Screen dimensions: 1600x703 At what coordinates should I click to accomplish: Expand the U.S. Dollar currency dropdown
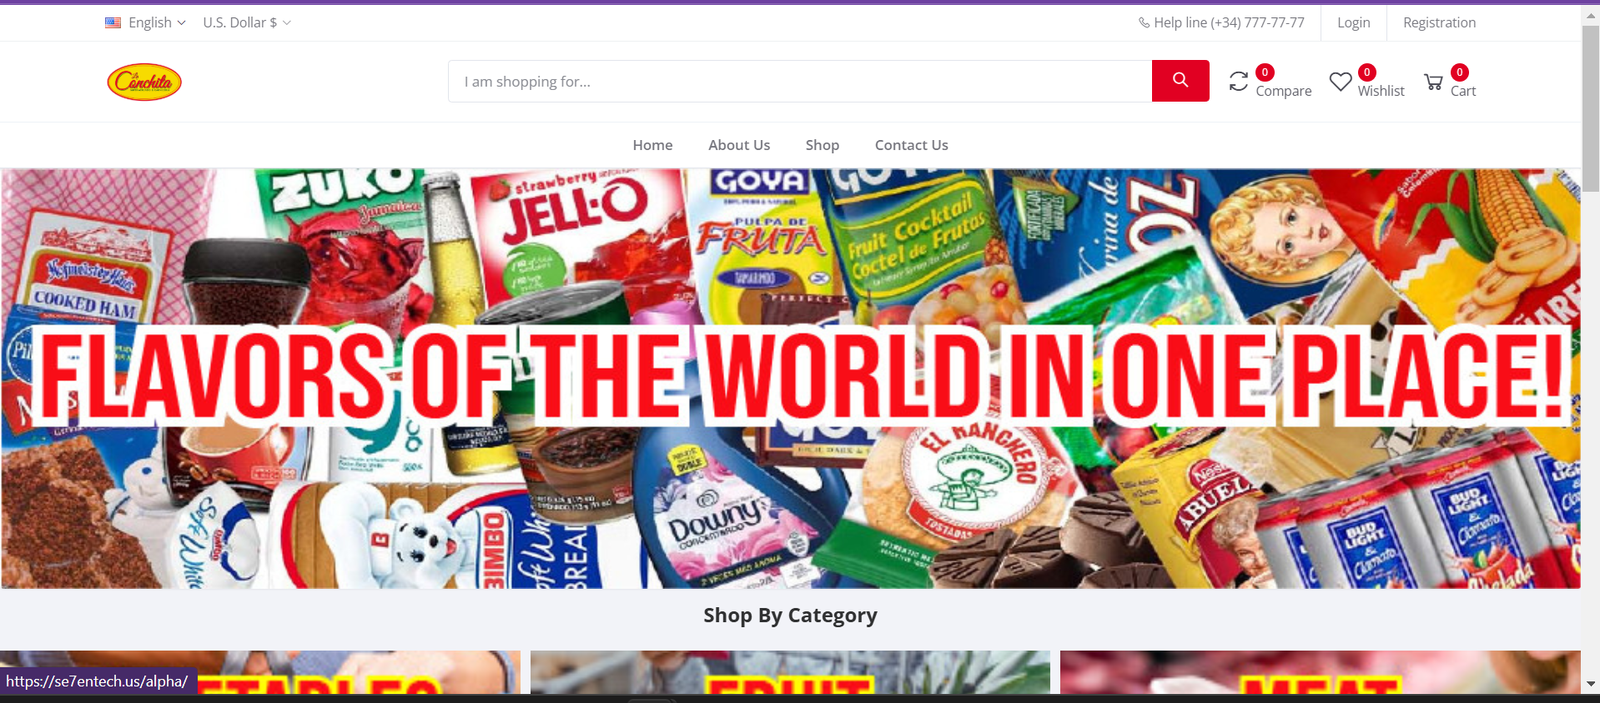247,22
